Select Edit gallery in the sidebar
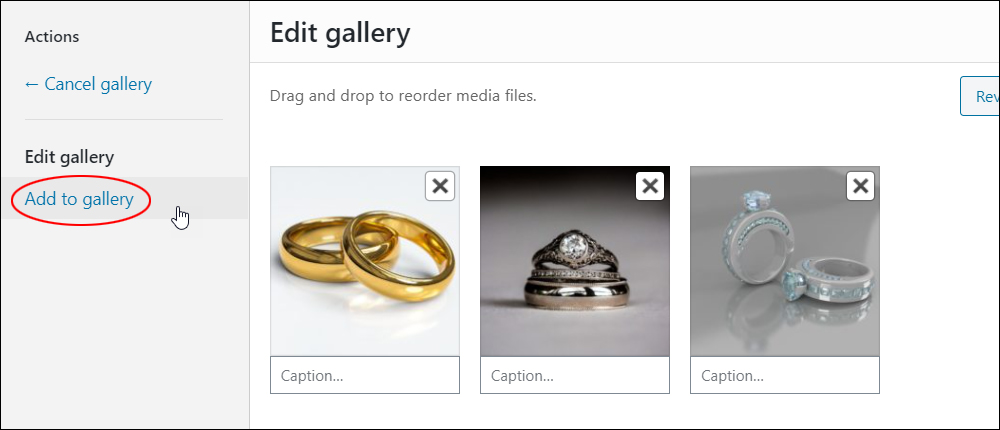This screenshot has height=430, width=1000. click(x=69, y=157)
